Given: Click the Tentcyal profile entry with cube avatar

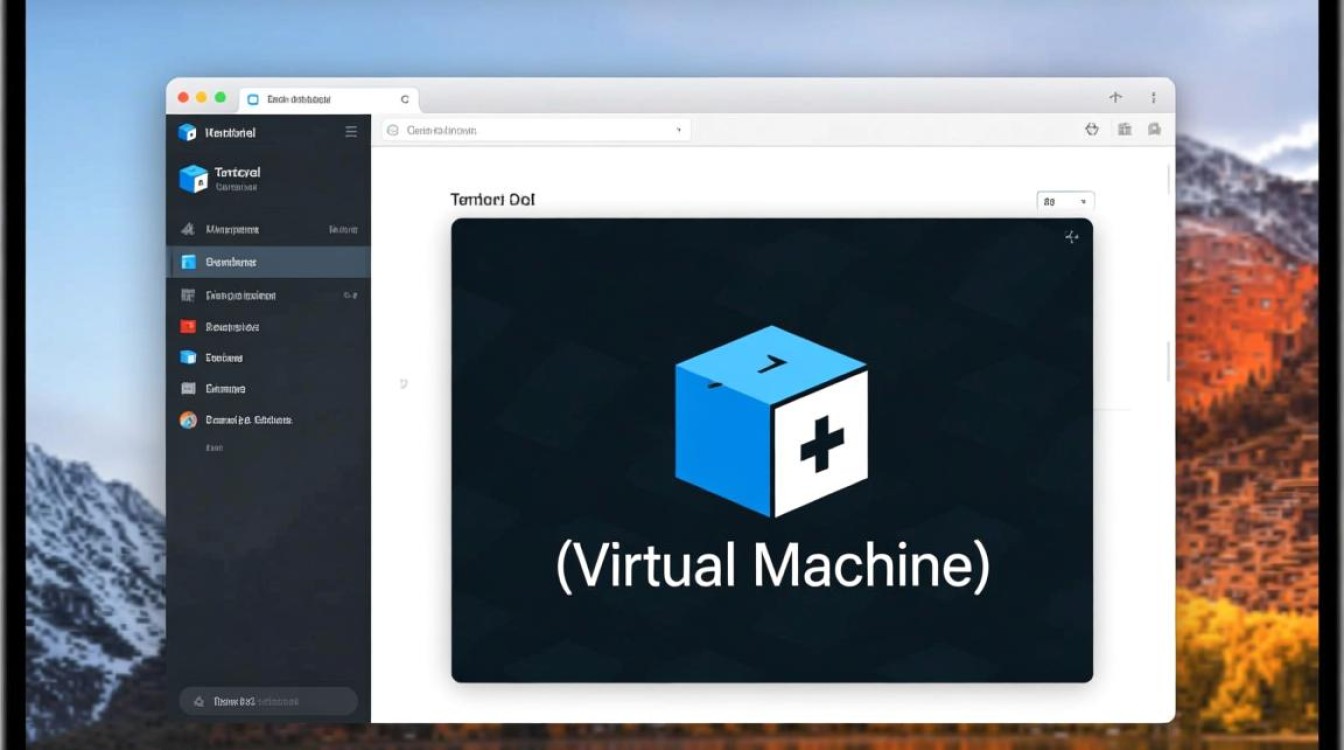Looking at the screenshot, I should 236,178.
